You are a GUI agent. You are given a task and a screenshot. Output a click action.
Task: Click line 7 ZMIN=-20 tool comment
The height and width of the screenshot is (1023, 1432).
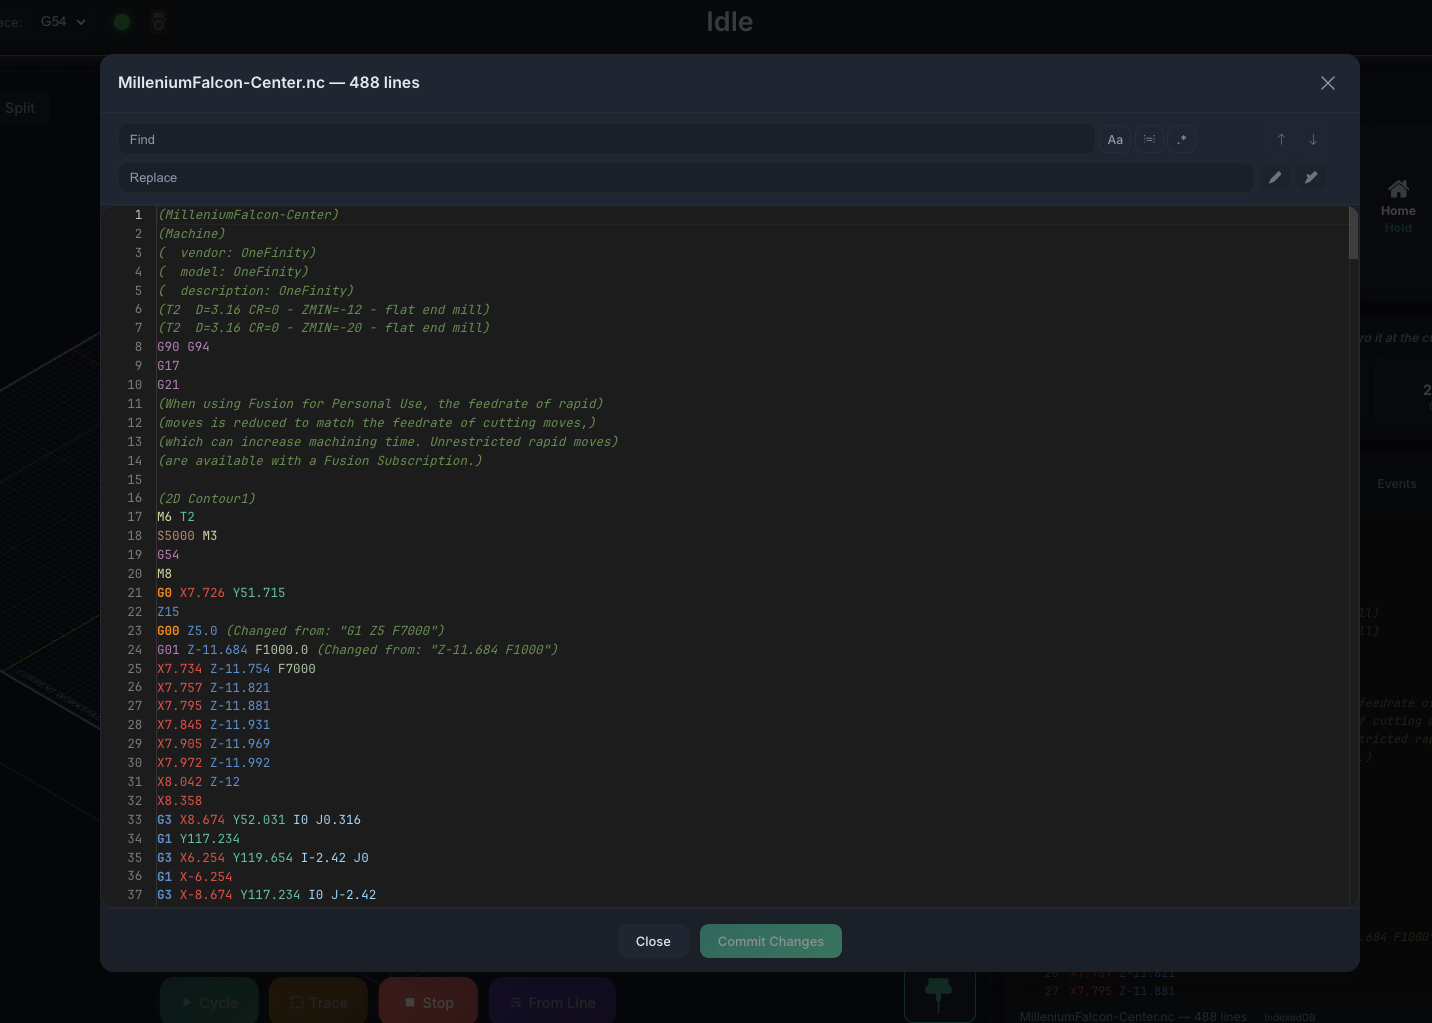(x=324, y=328)
